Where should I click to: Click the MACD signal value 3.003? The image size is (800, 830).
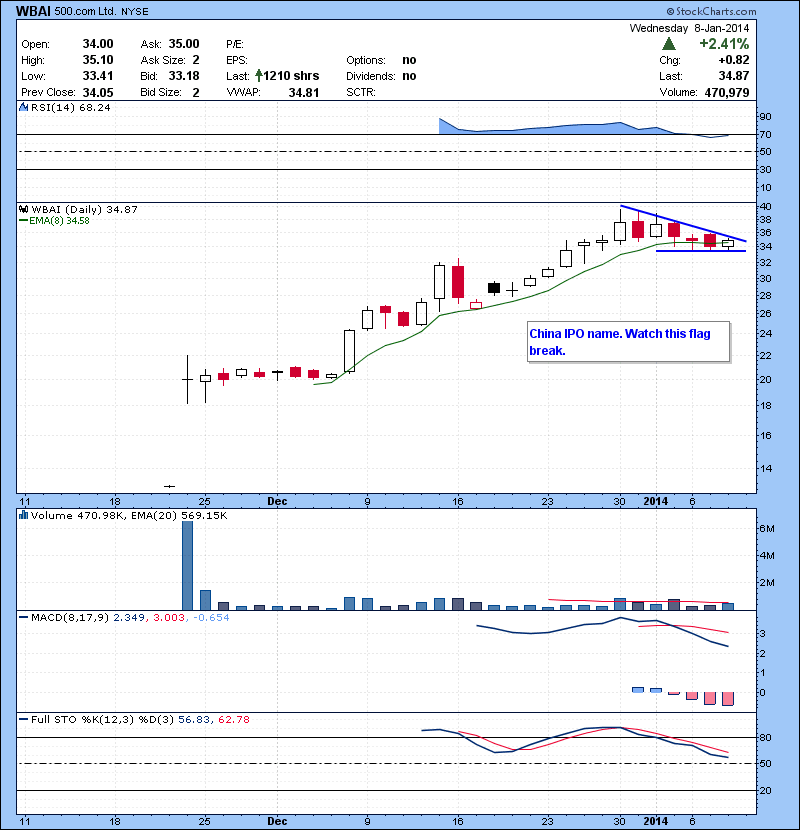[169, 617]
